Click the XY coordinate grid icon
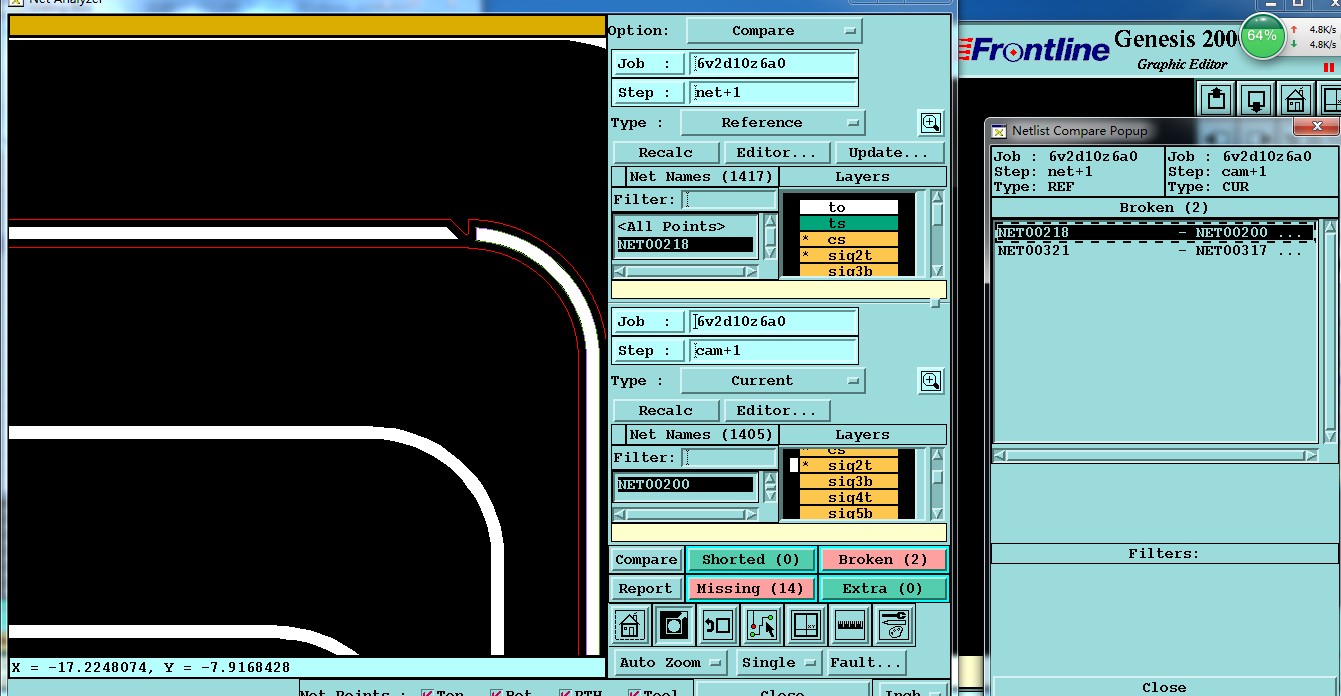Image resolution: width=1341 pixels, height=696 pixels. (806, 626)
